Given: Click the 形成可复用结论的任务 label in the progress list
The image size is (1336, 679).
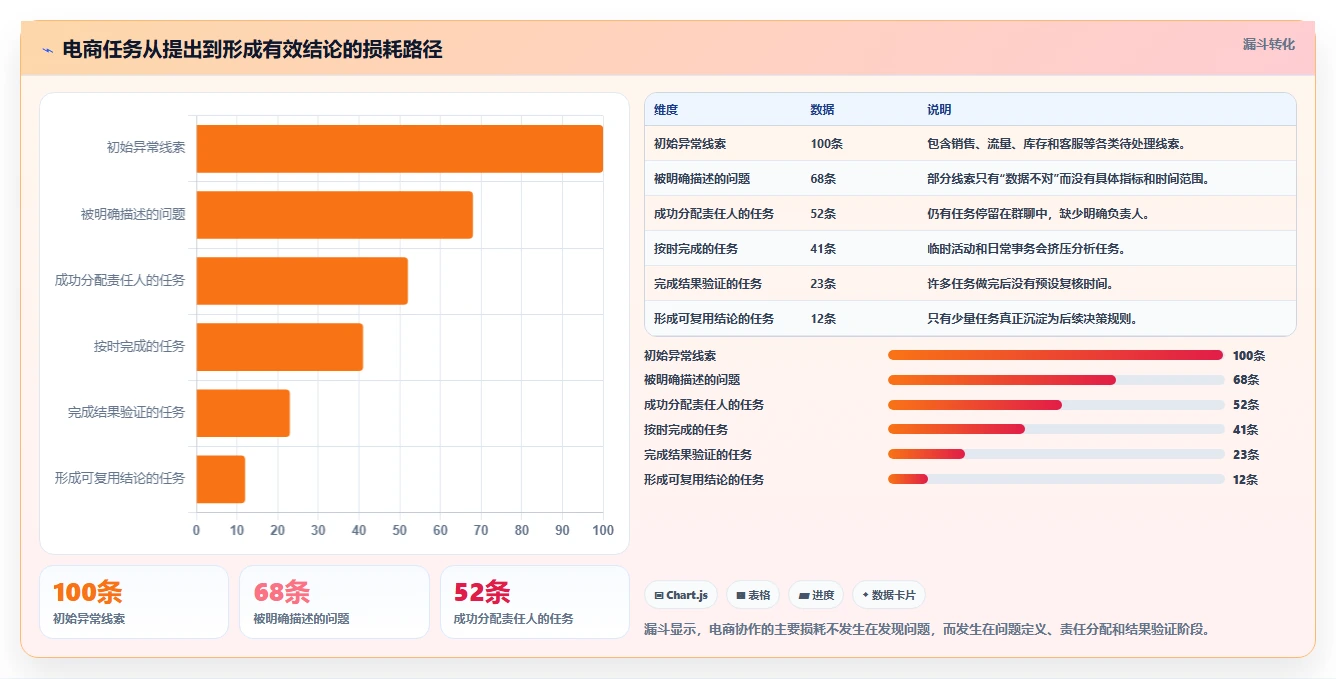Looking at the screenshot, I should click(x=704, y=479).
